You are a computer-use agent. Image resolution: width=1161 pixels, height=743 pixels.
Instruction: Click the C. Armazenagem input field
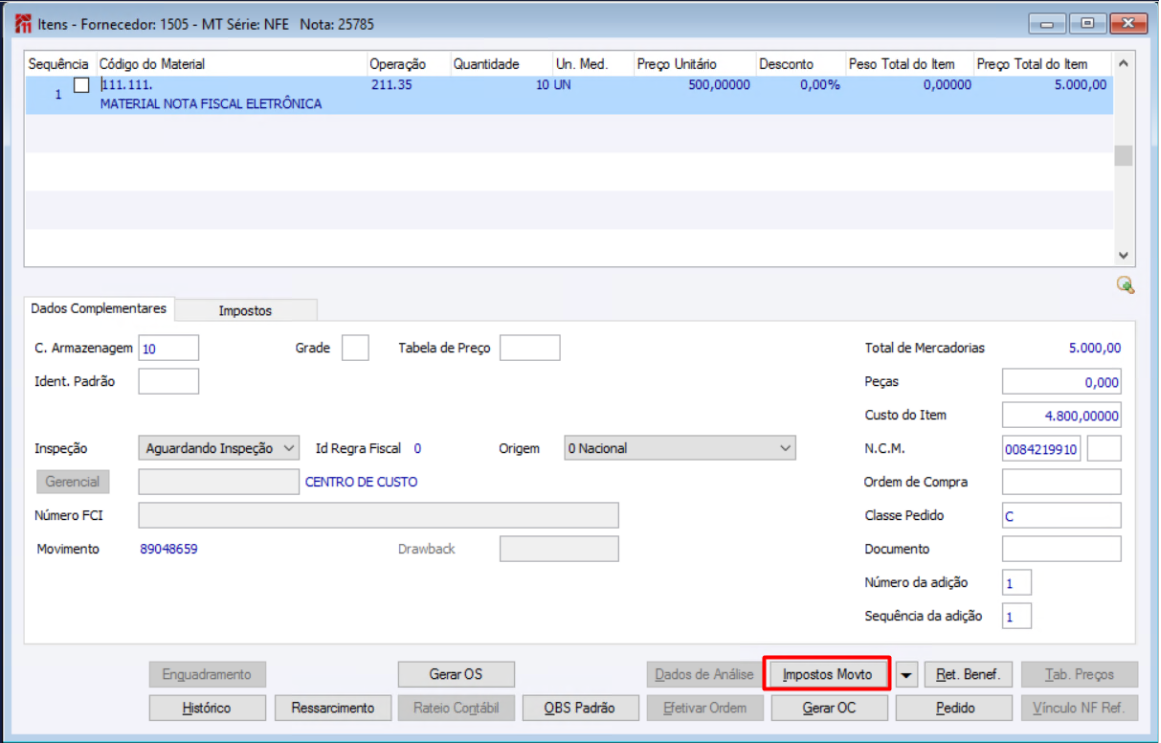point(169,348)
